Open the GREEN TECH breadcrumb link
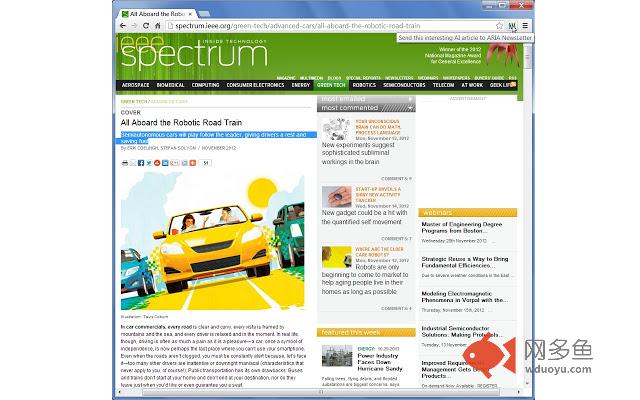Image resolution: width=640 pixels, height=400 pixels. click(x=133, y=101)
